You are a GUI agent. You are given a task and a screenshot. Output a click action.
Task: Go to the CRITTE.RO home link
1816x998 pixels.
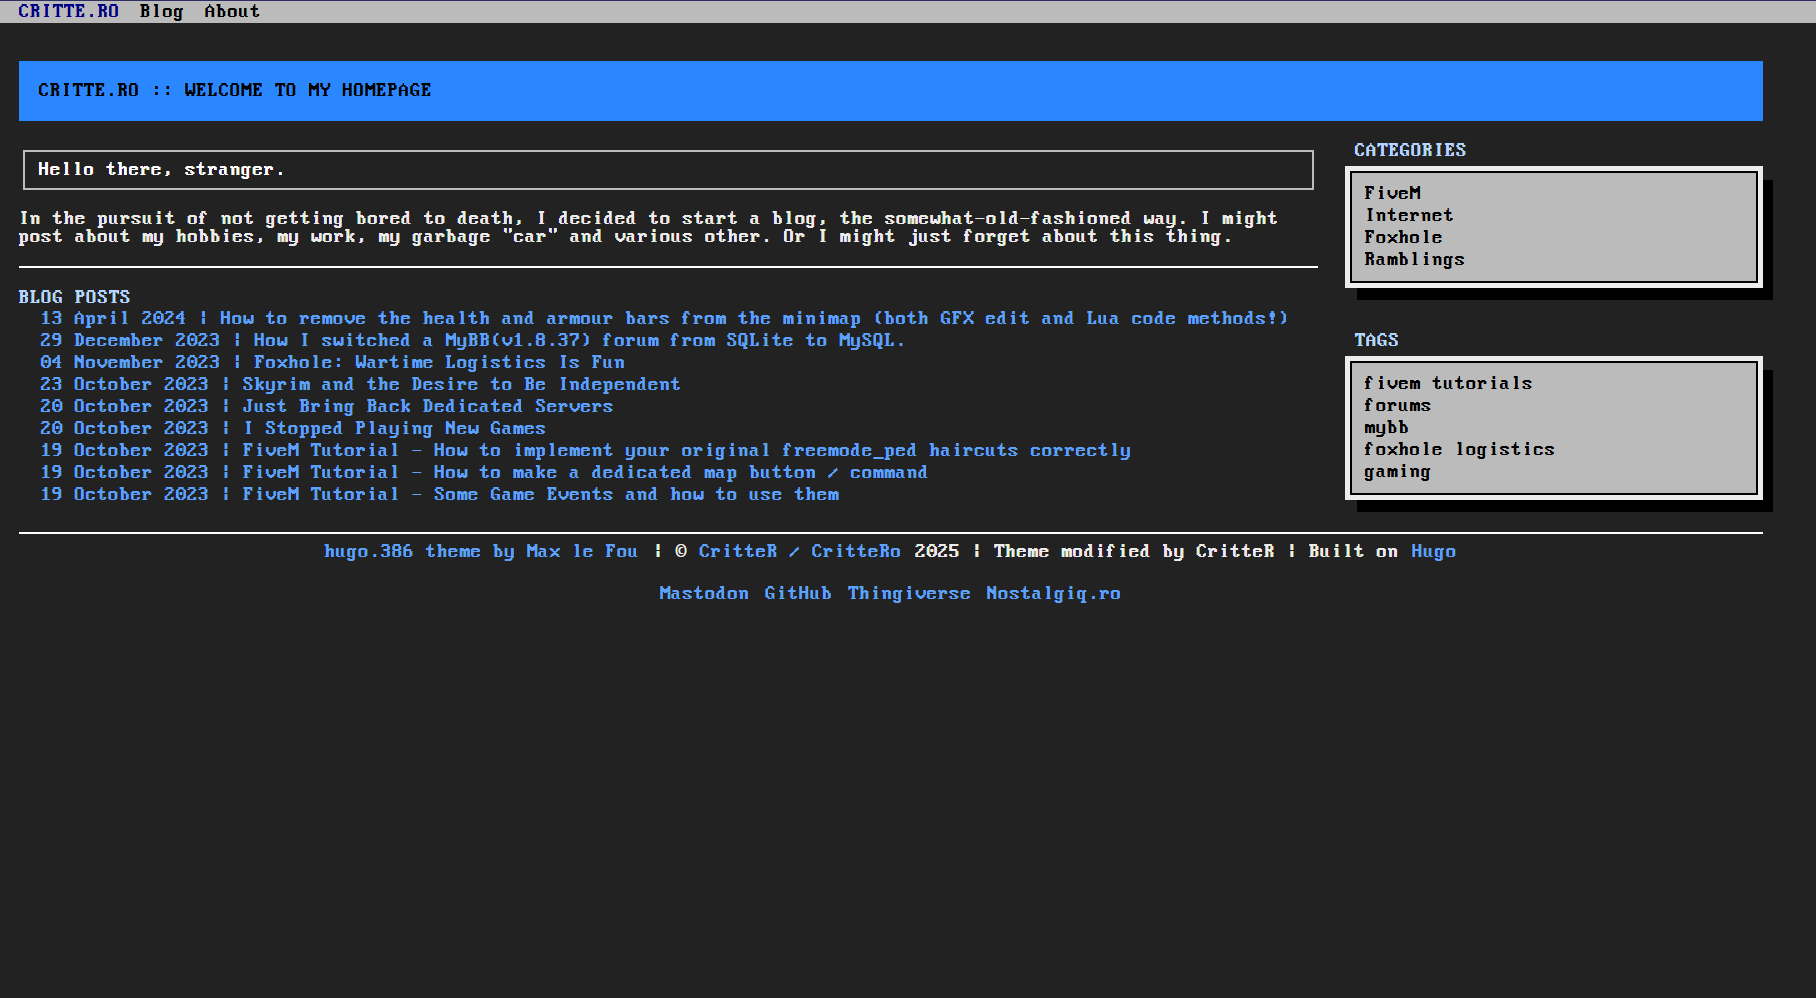(68, 11)
